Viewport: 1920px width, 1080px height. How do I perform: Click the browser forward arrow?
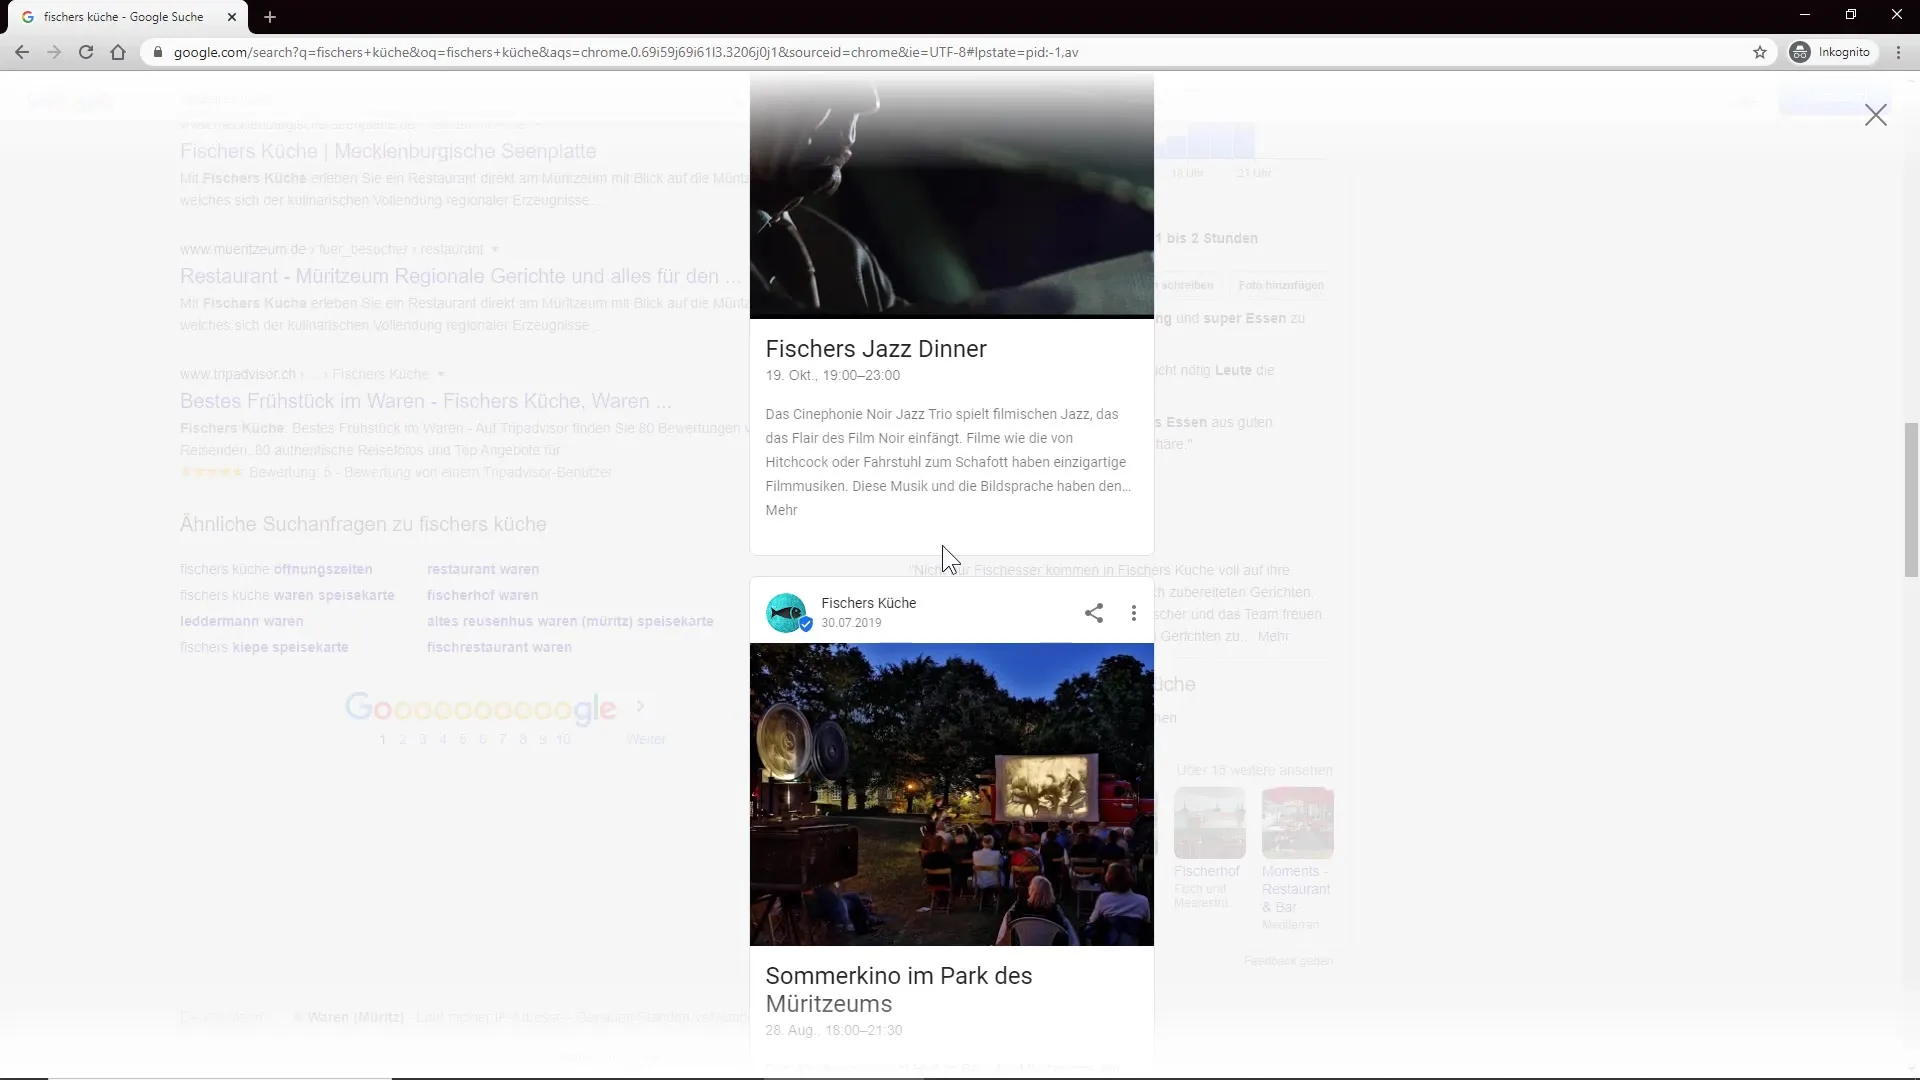tap(54, 52)
